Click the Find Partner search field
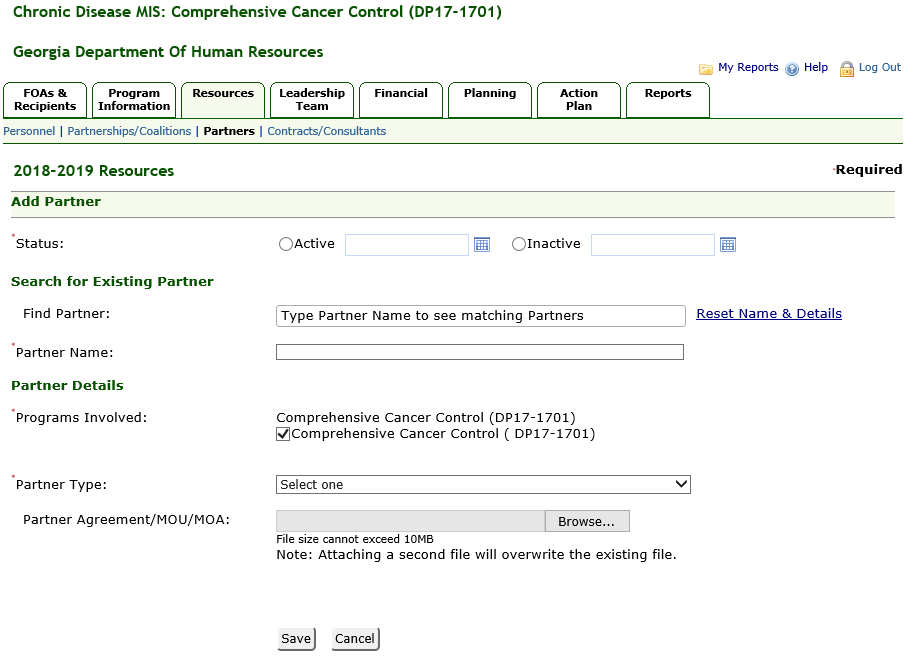 coord(480,316)
